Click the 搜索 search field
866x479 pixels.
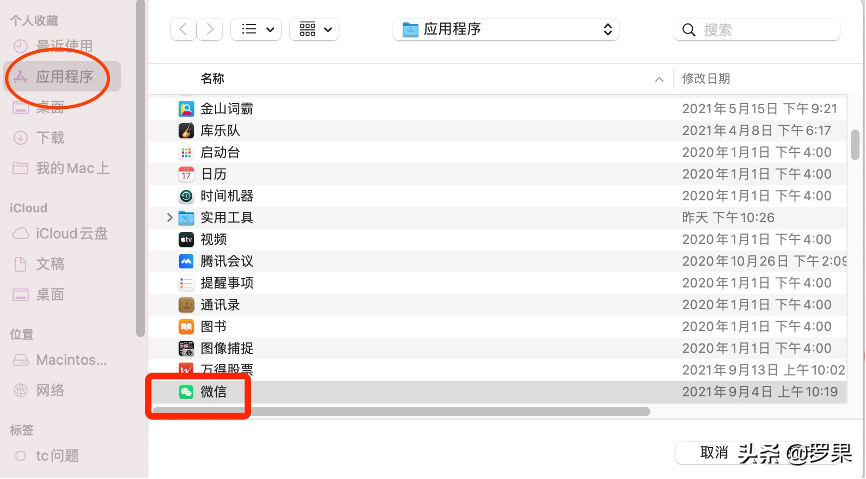[757, 29]
